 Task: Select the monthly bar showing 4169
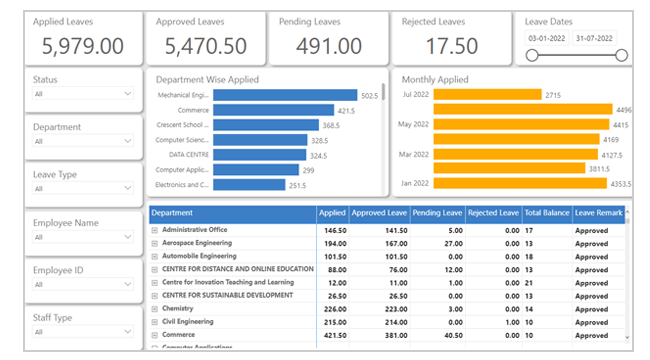[x=517, y=139]
